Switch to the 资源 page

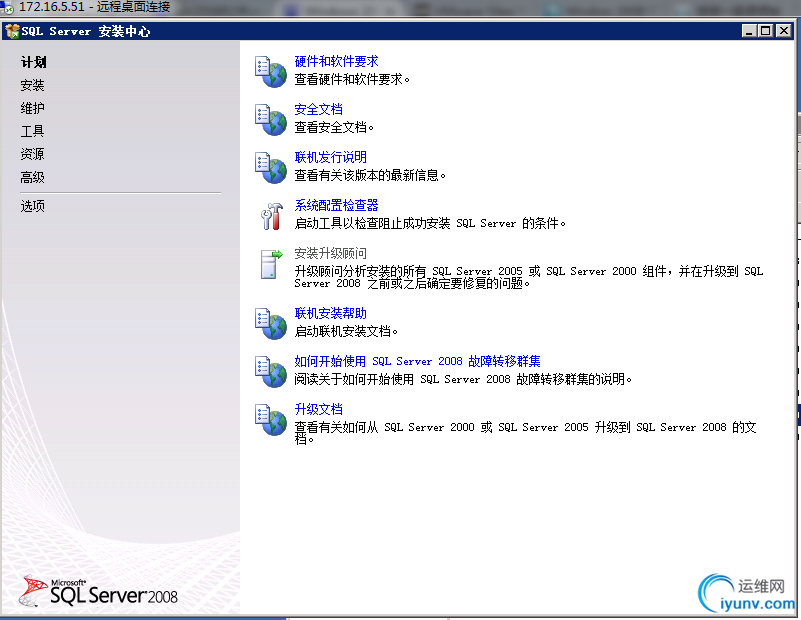click(x=32, y=154)
